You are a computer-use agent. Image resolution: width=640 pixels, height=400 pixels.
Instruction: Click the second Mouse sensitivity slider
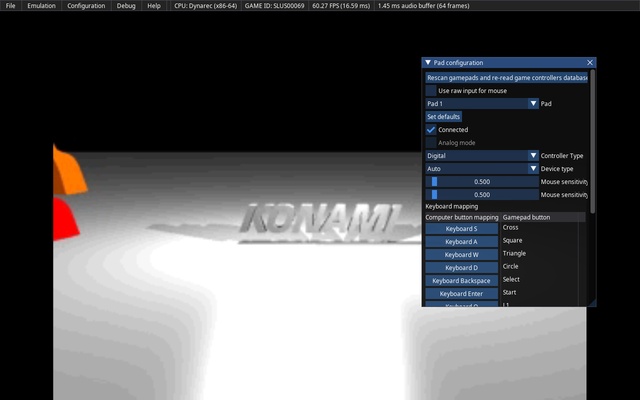[x=482, y=195]
